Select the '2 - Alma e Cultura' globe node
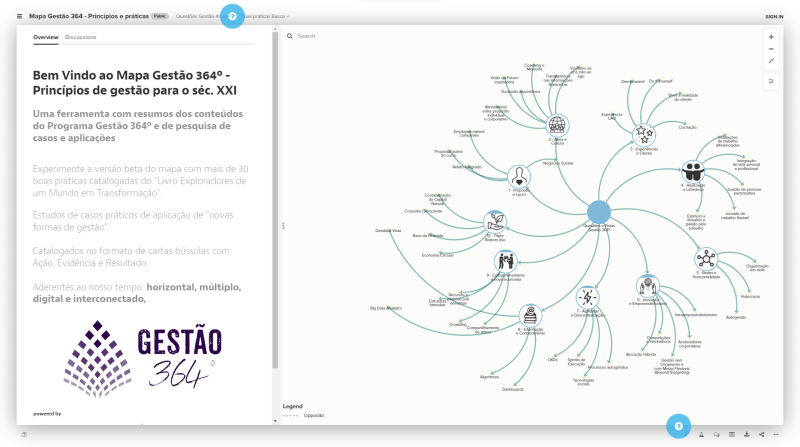 click(x=557, y=125)
